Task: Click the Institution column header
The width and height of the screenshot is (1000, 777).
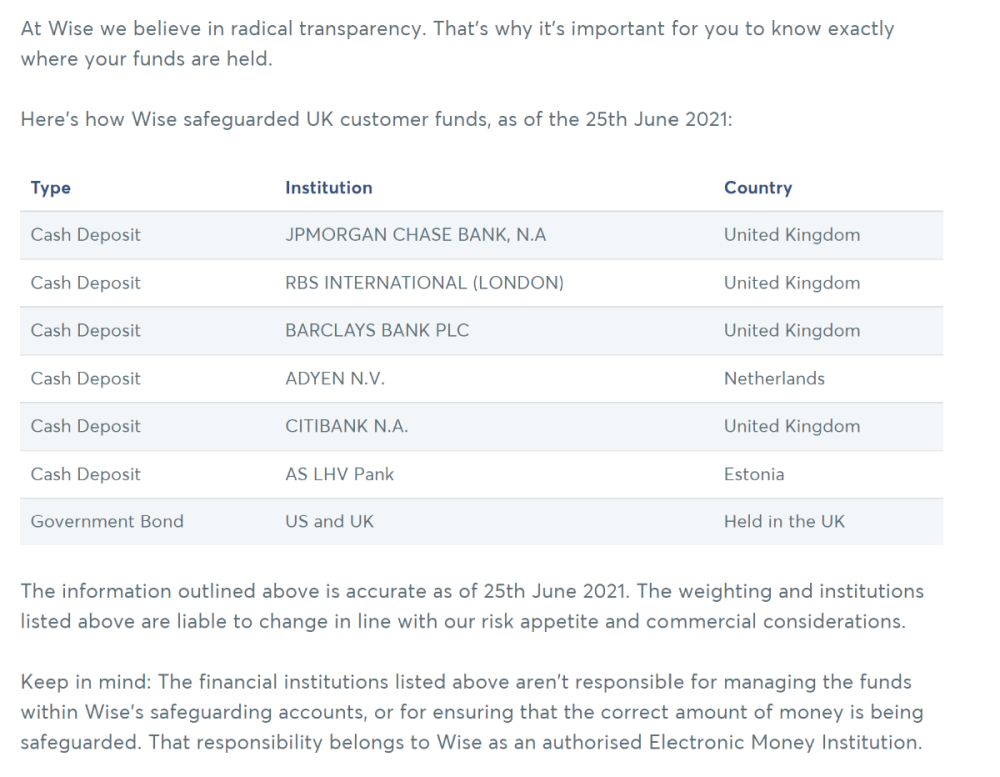Action: (328, 188)
